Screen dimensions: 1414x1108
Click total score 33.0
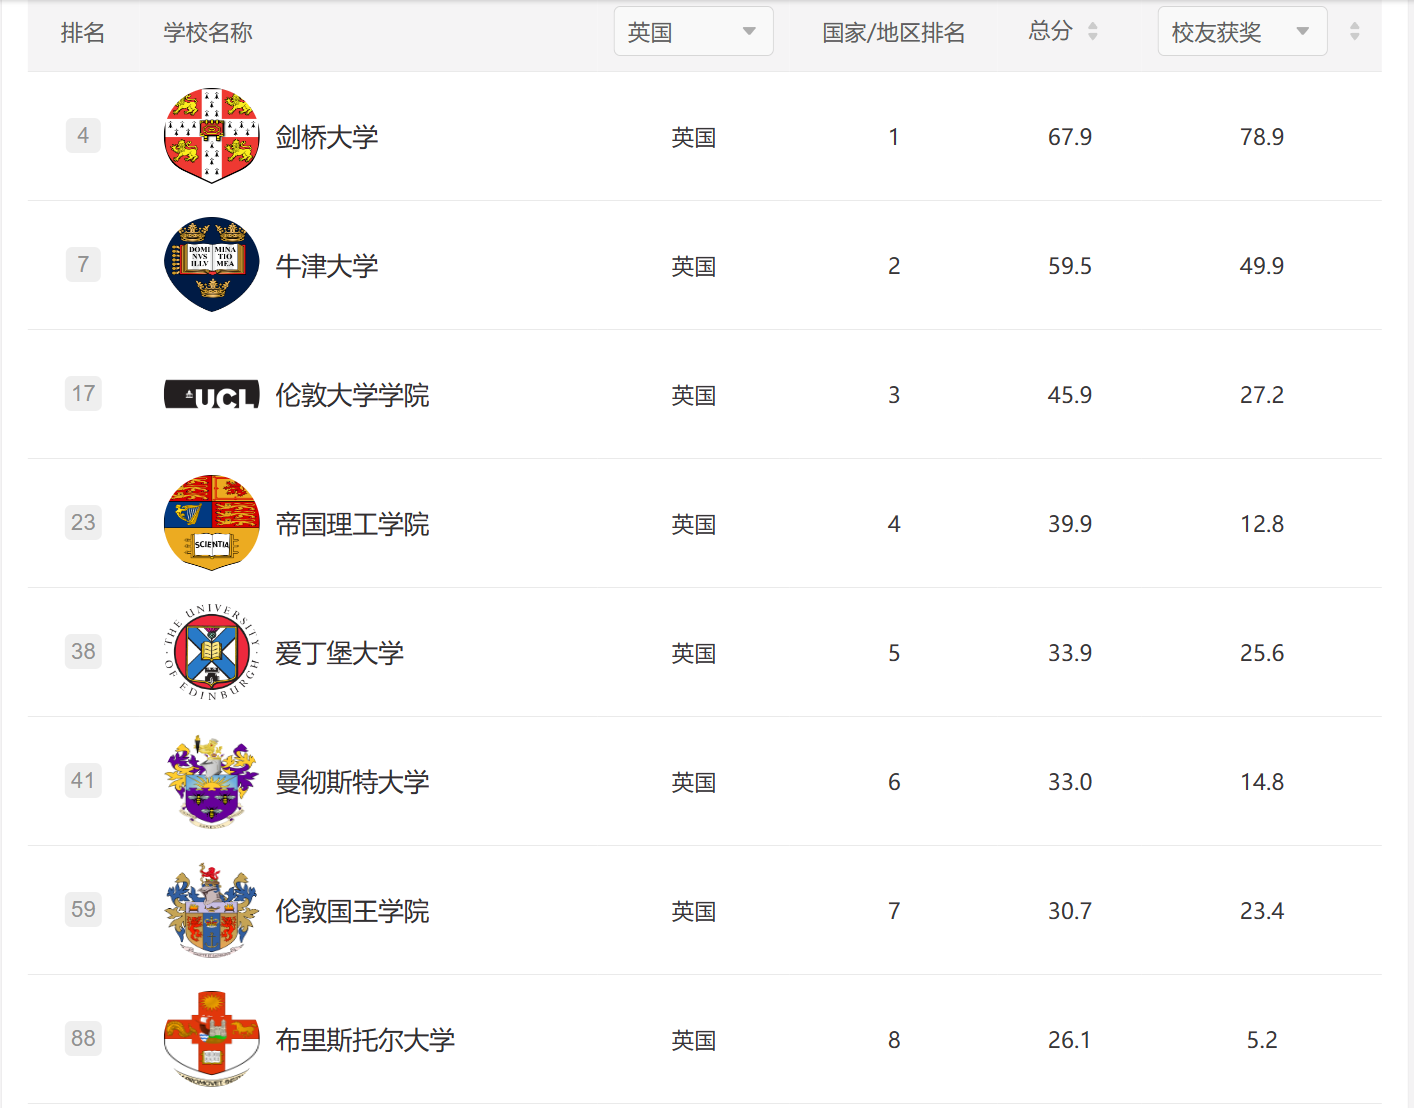click(x=1070, y=782)
